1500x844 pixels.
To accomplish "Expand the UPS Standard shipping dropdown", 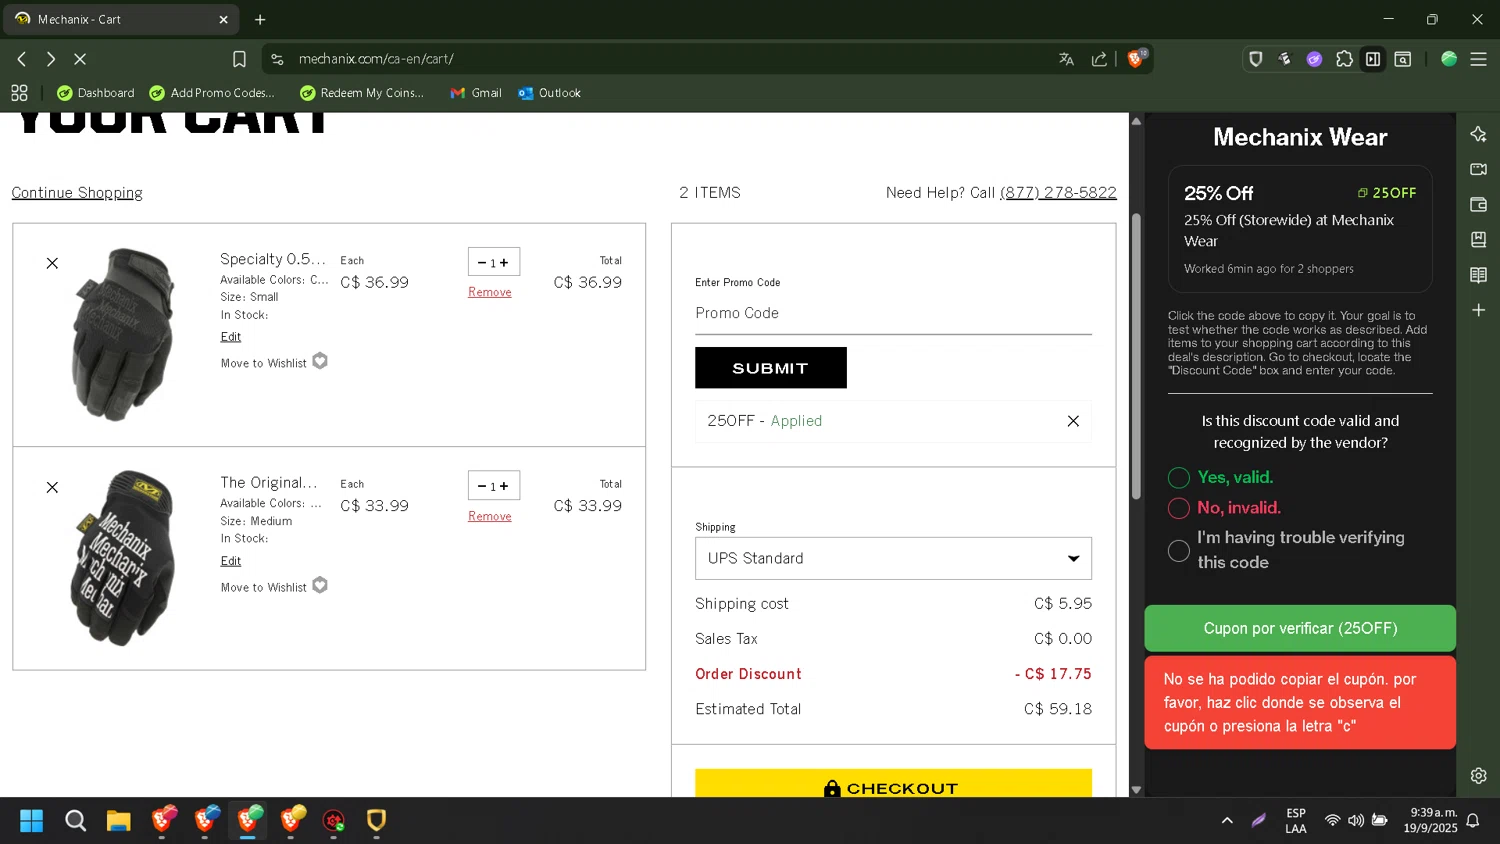I will coord(893,558).
